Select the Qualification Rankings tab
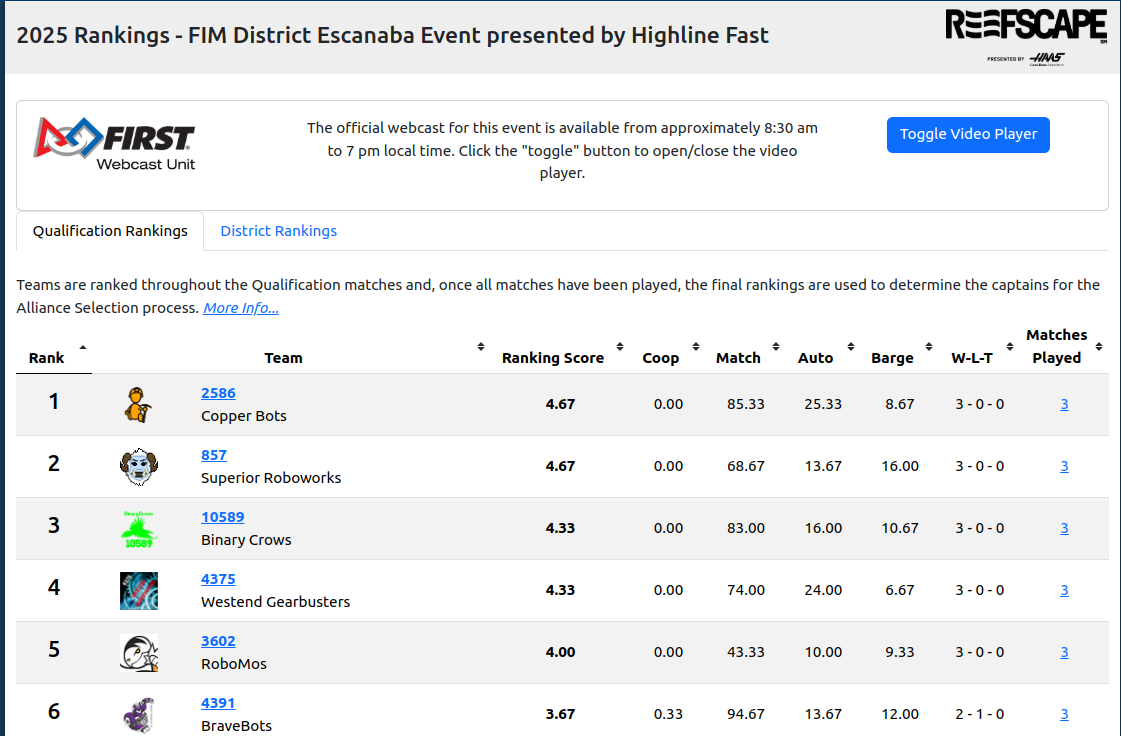 [x=110, y=231]
